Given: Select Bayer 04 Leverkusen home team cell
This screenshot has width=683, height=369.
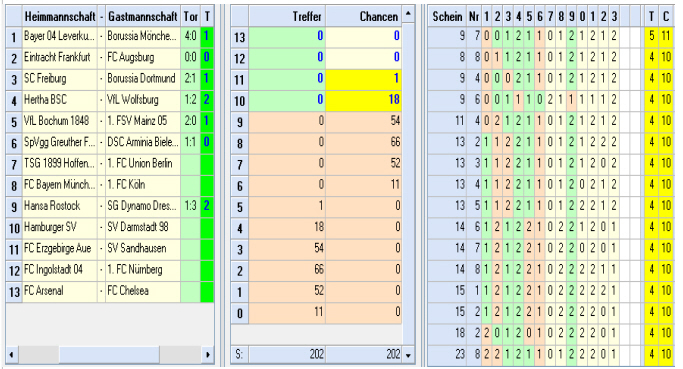Looking at the screenshot, I should 59,36.
